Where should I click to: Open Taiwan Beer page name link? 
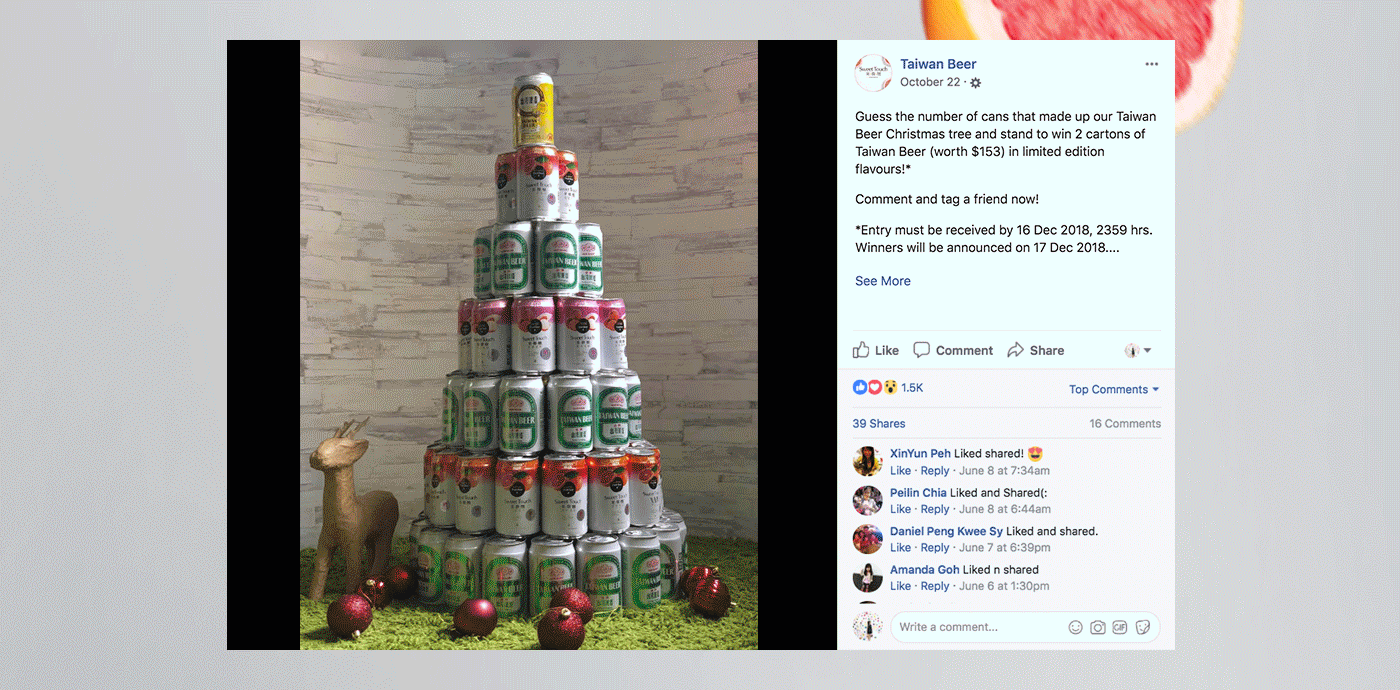[938, 64]
